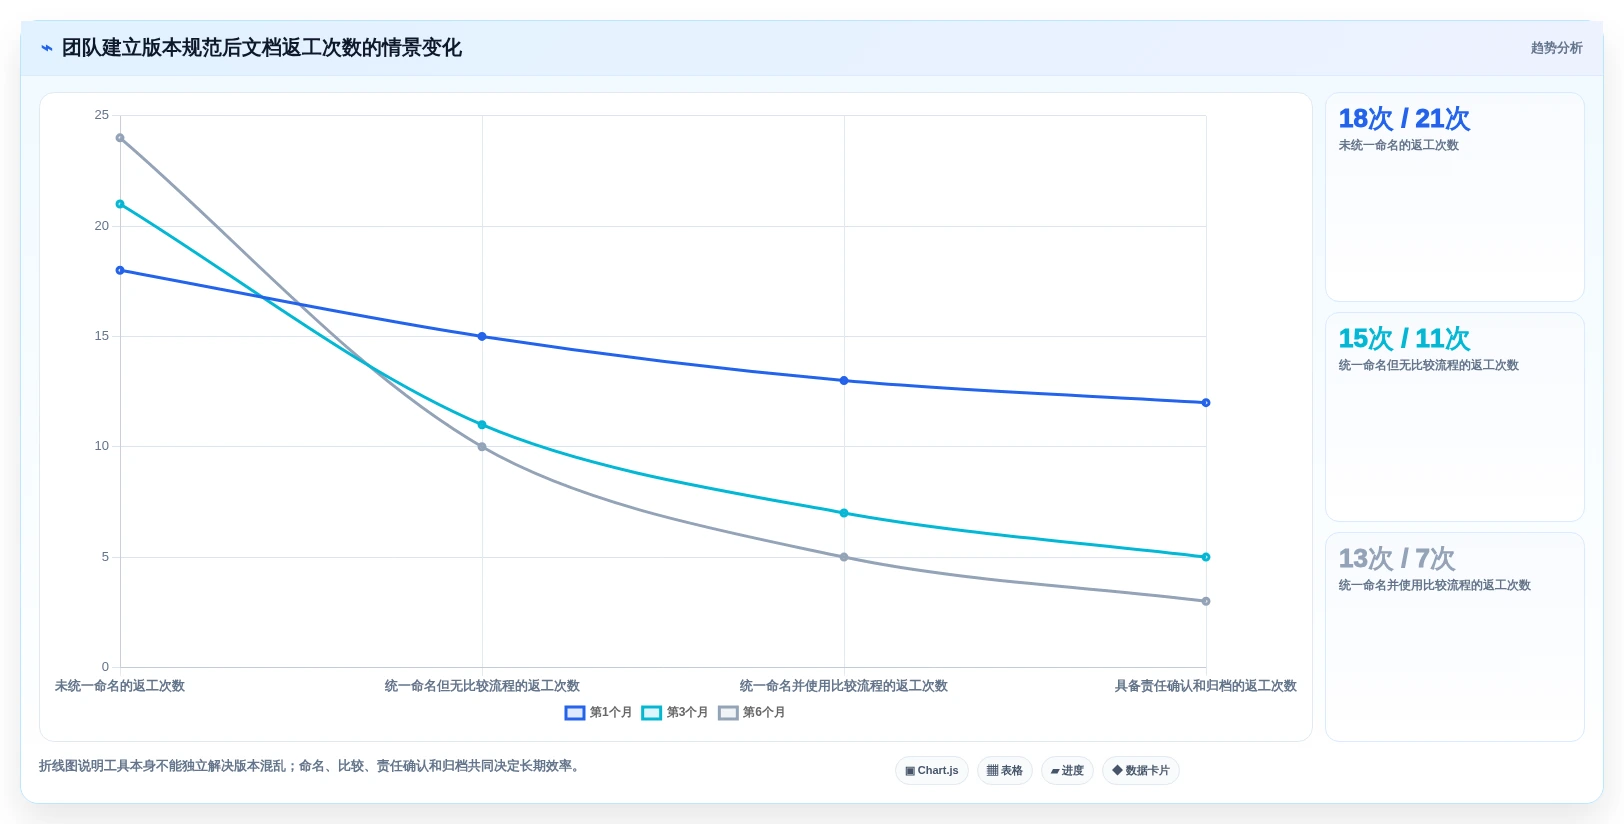Click the cyan point at value 11

point(482,425)
